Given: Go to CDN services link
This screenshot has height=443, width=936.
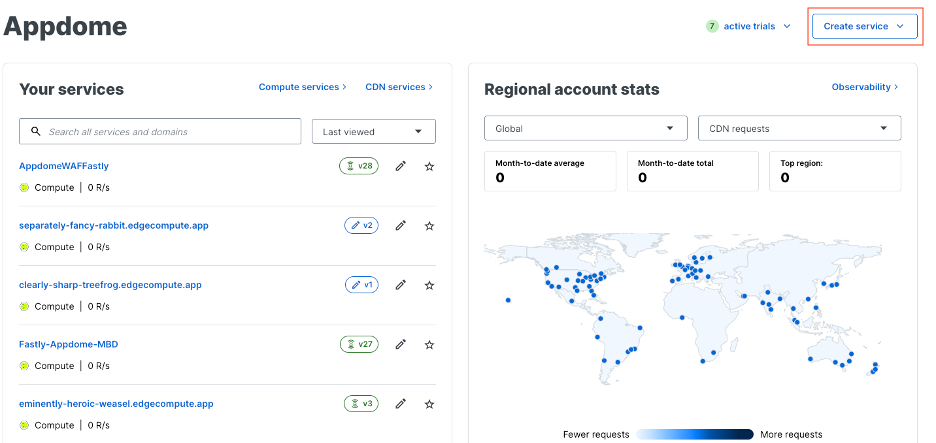Looking at the screenshot, I should (x=399, y=87).
